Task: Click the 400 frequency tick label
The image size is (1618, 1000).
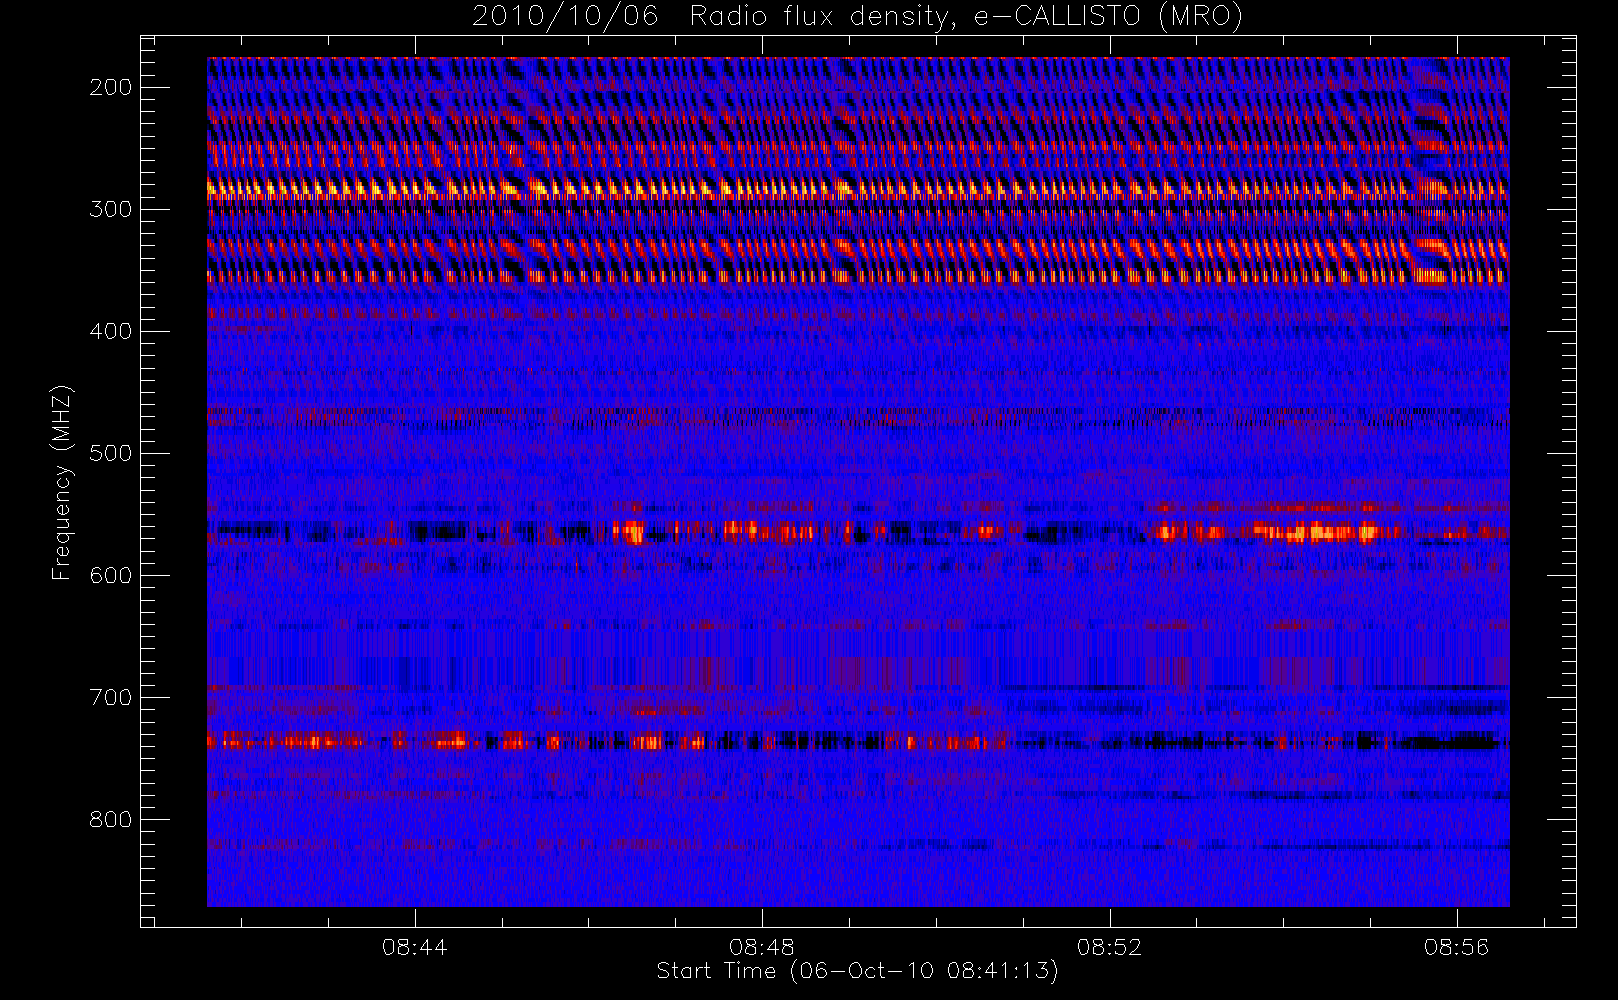Action: coord(110,331)
